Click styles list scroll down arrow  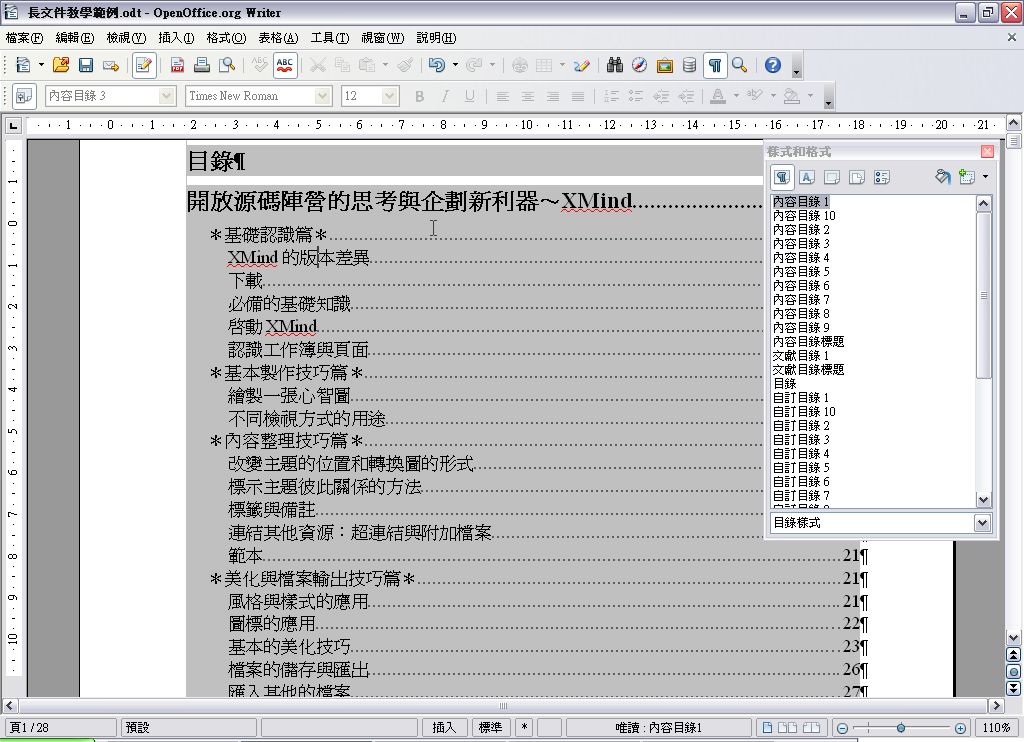(x=984, y=500)
